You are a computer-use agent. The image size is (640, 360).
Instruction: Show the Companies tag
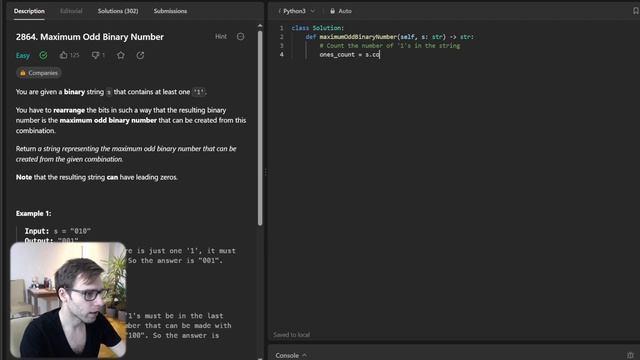tap(39, 73)
